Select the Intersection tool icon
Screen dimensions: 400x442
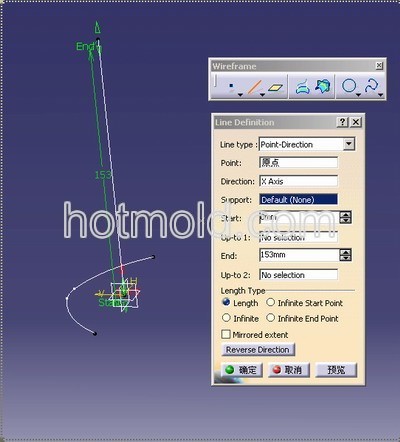pos(323,86)
